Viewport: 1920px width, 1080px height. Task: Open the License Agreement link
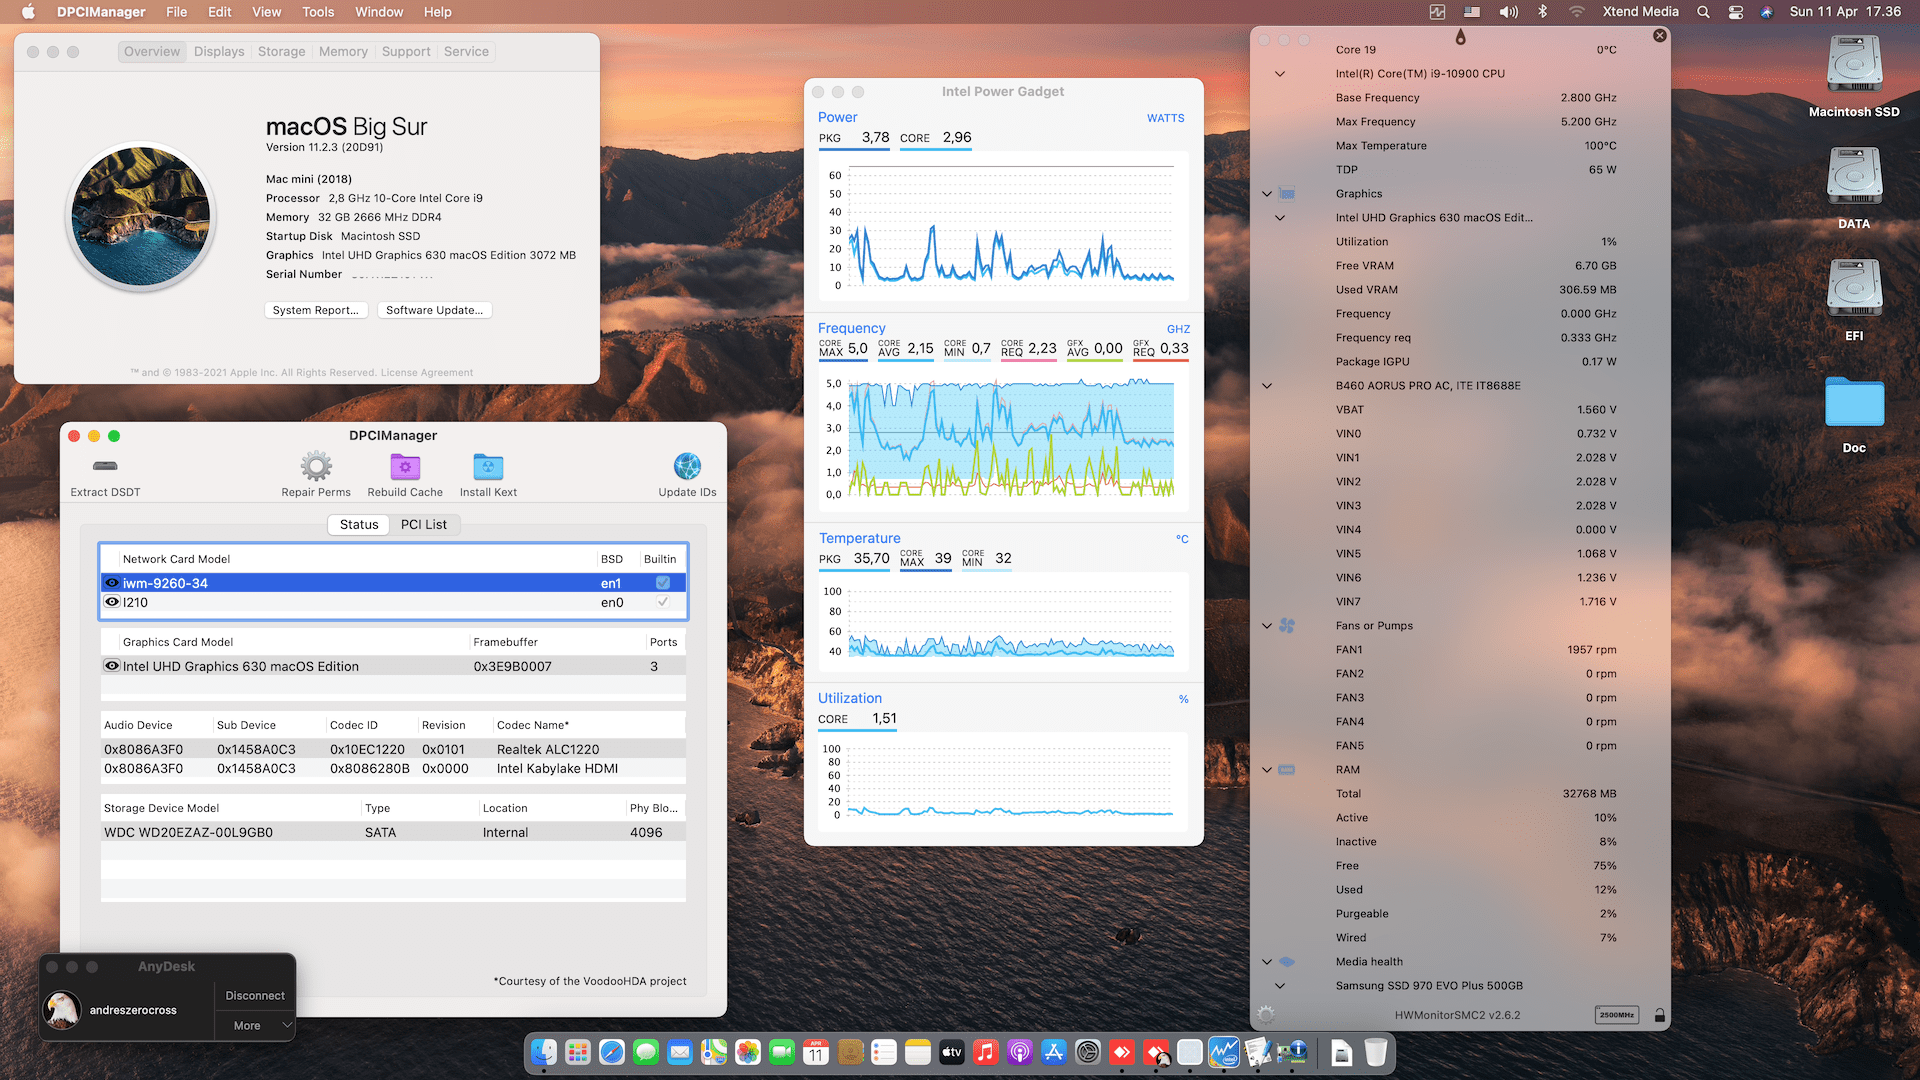click(x=427, y=373)
